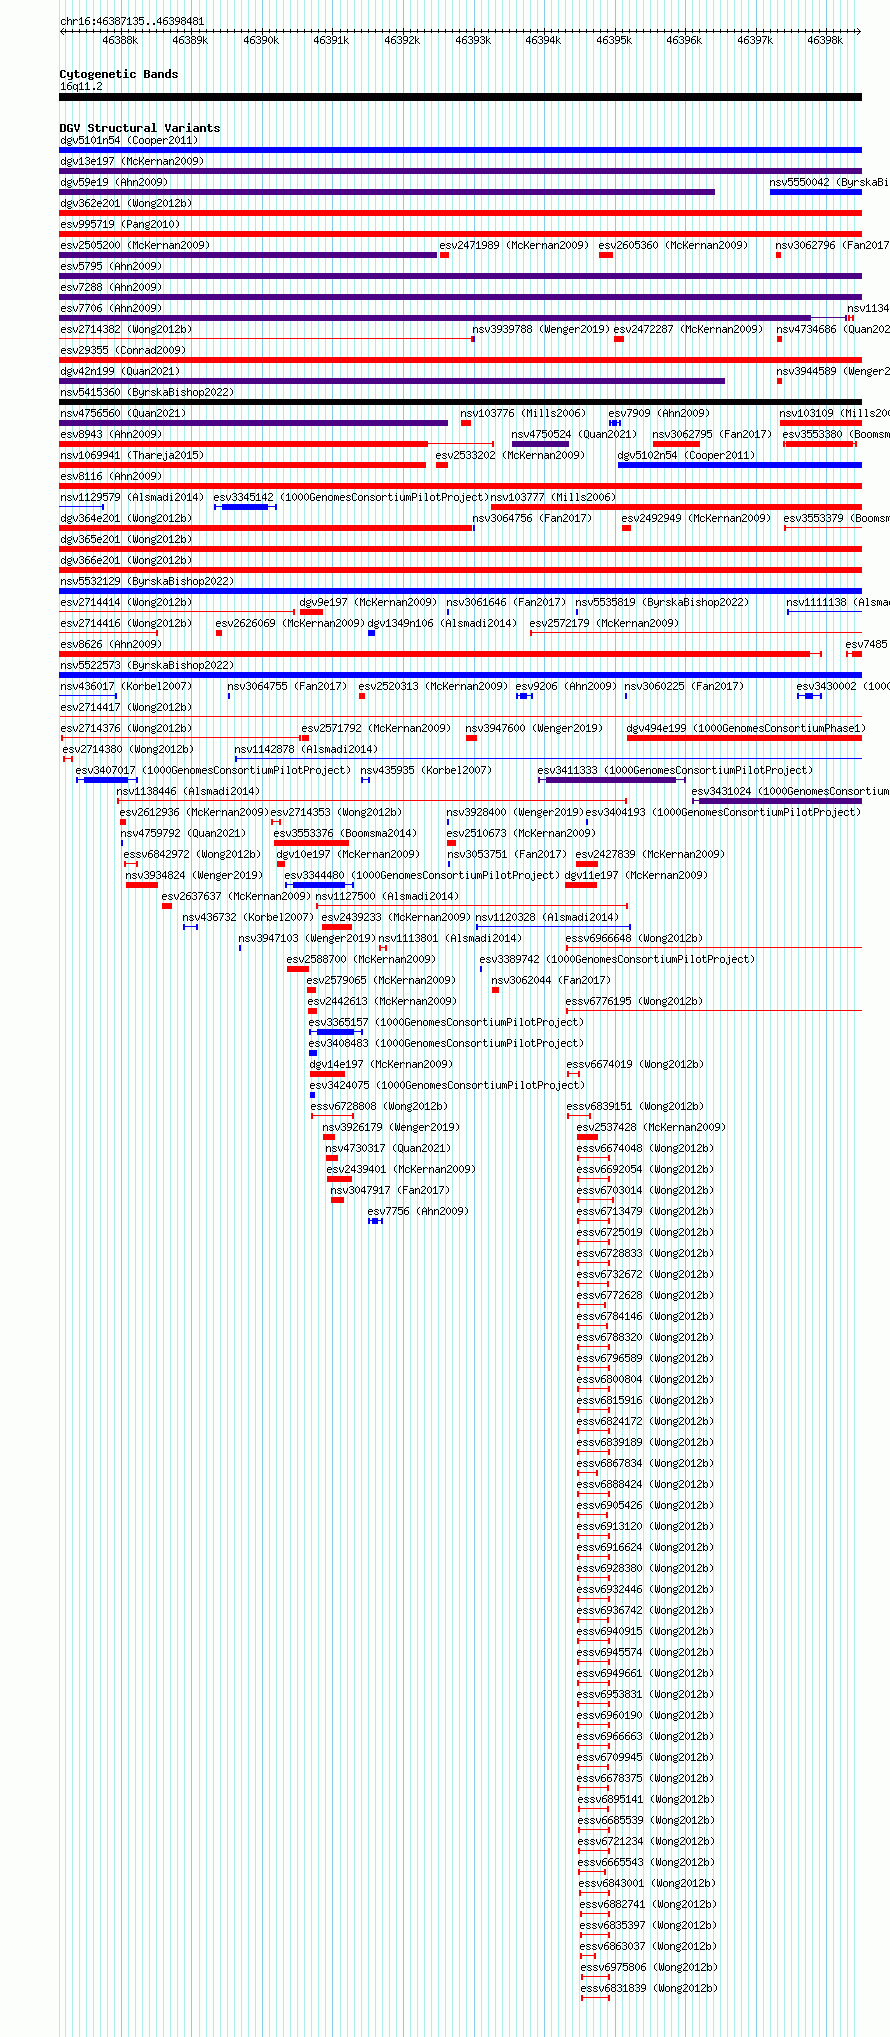Open dgv494e199 1000GenomesConsortiumPhase1 variant
Viewport: 890px width, 2037px height.
click(x=746, y=729)
